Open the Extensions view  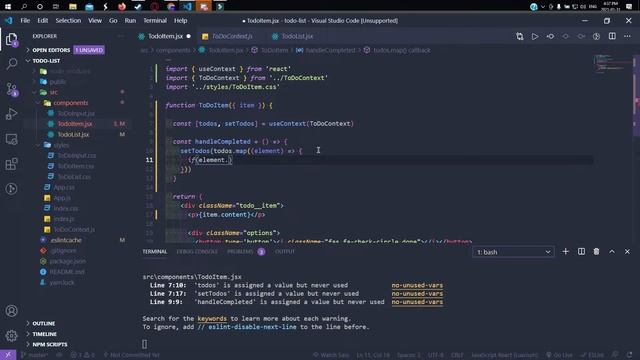coord(11,164)
